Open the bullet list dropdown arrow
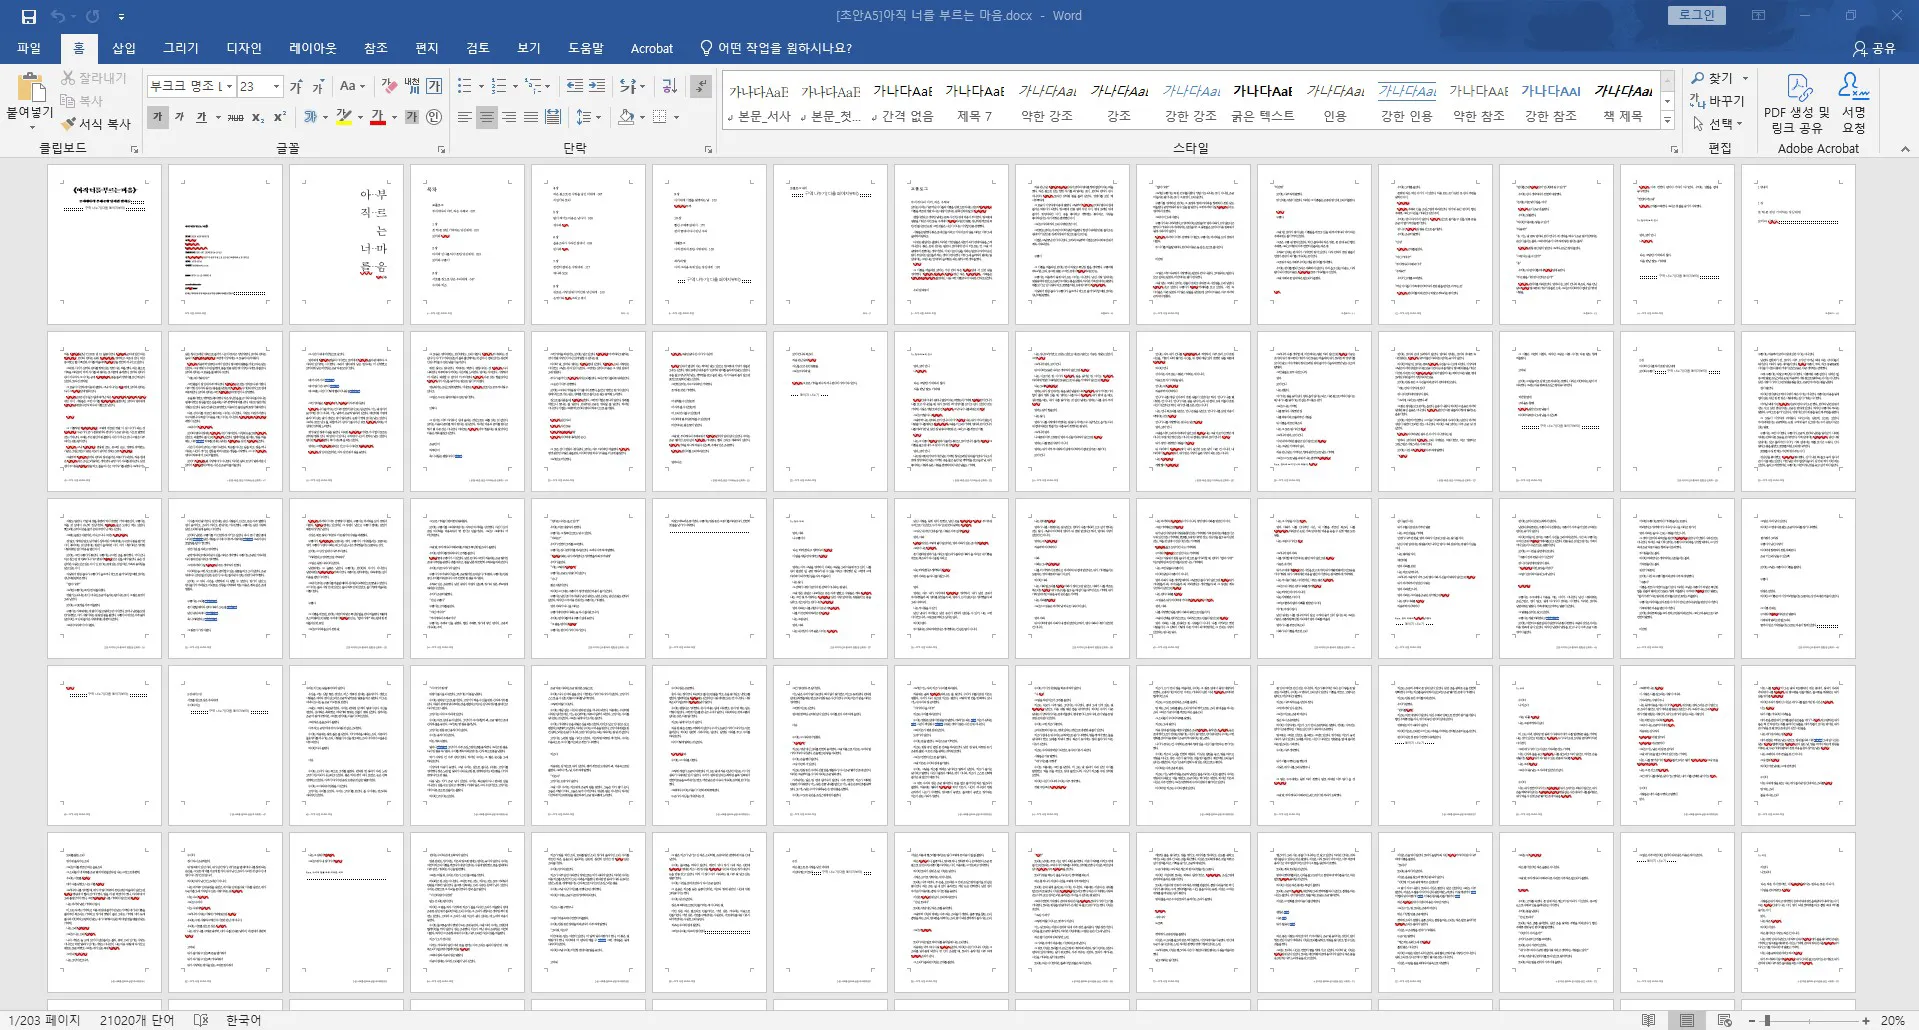 [481, 87]
